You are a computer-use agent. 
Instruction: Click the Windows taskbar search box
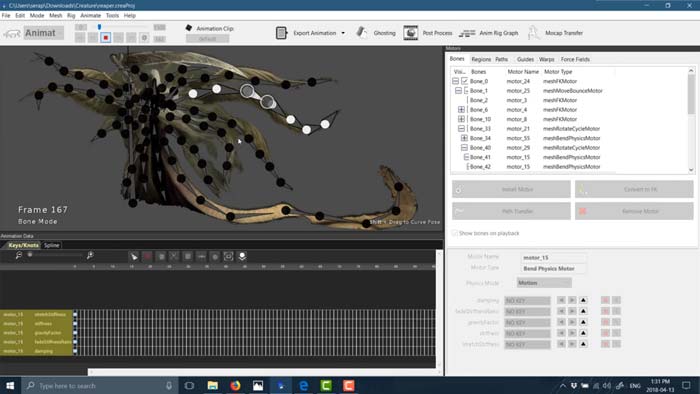99,385
